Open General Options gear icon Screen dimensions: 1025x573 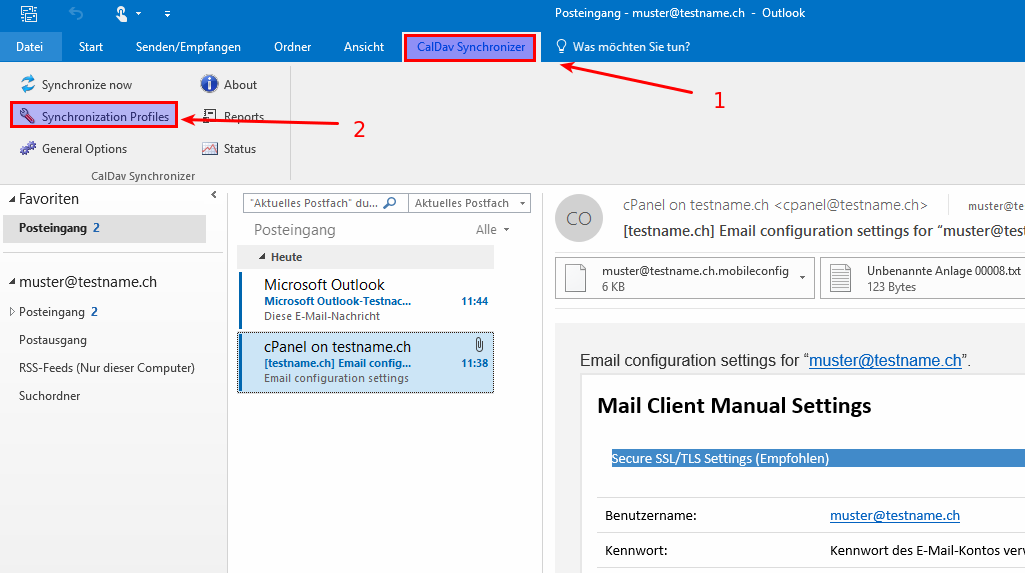point(27,148)
